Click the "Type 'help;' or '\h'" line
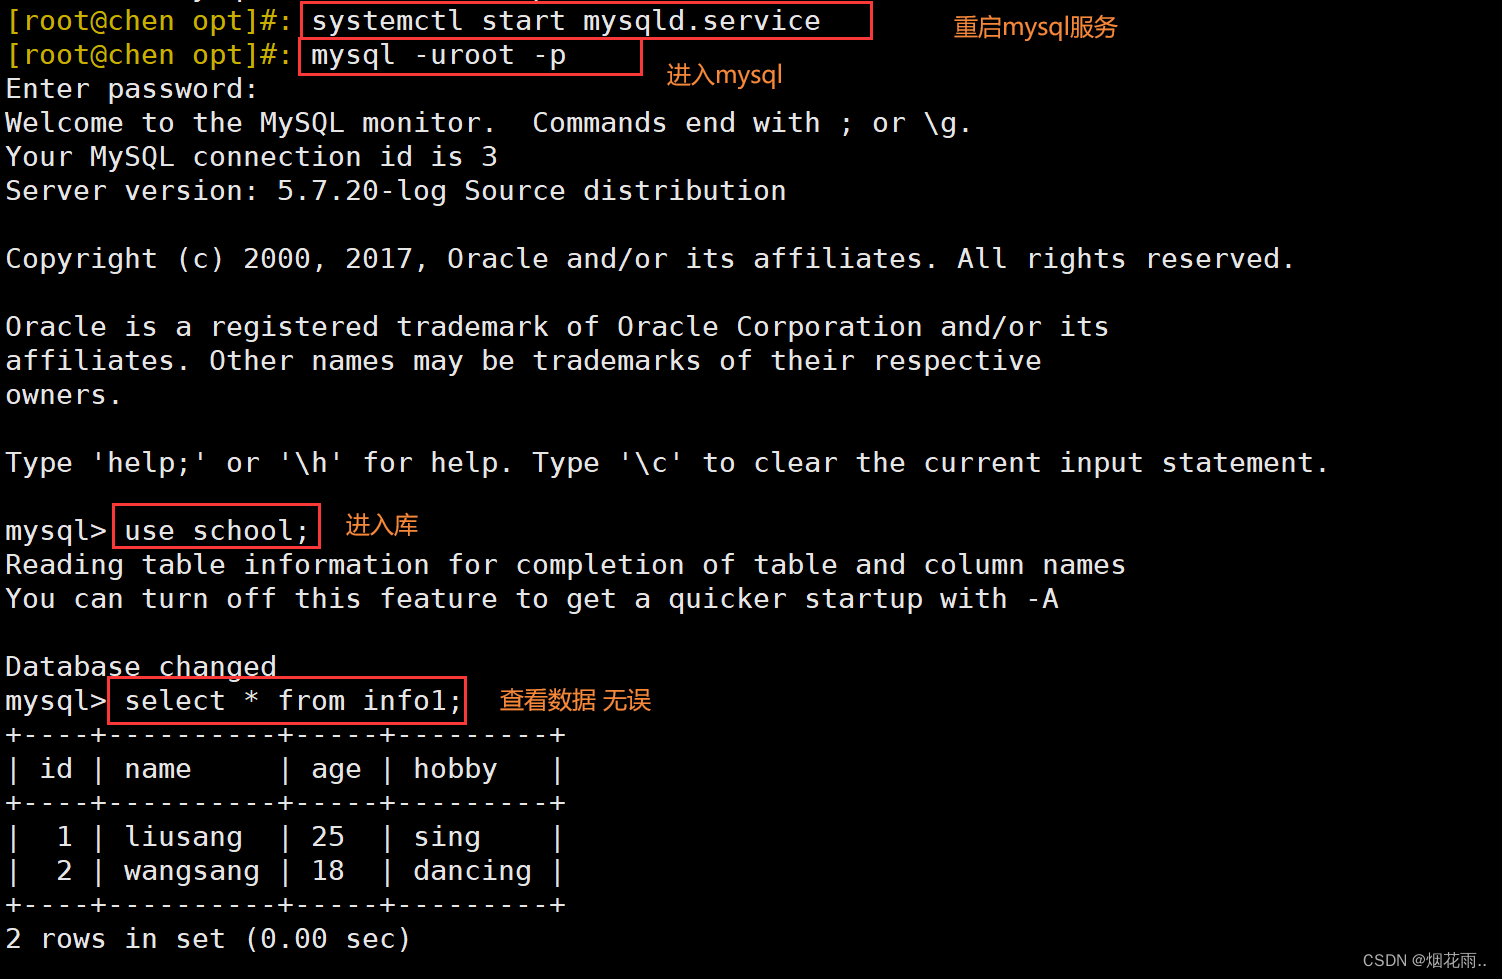Viewport: 1502px width, 979px height. tap(667, 463)
